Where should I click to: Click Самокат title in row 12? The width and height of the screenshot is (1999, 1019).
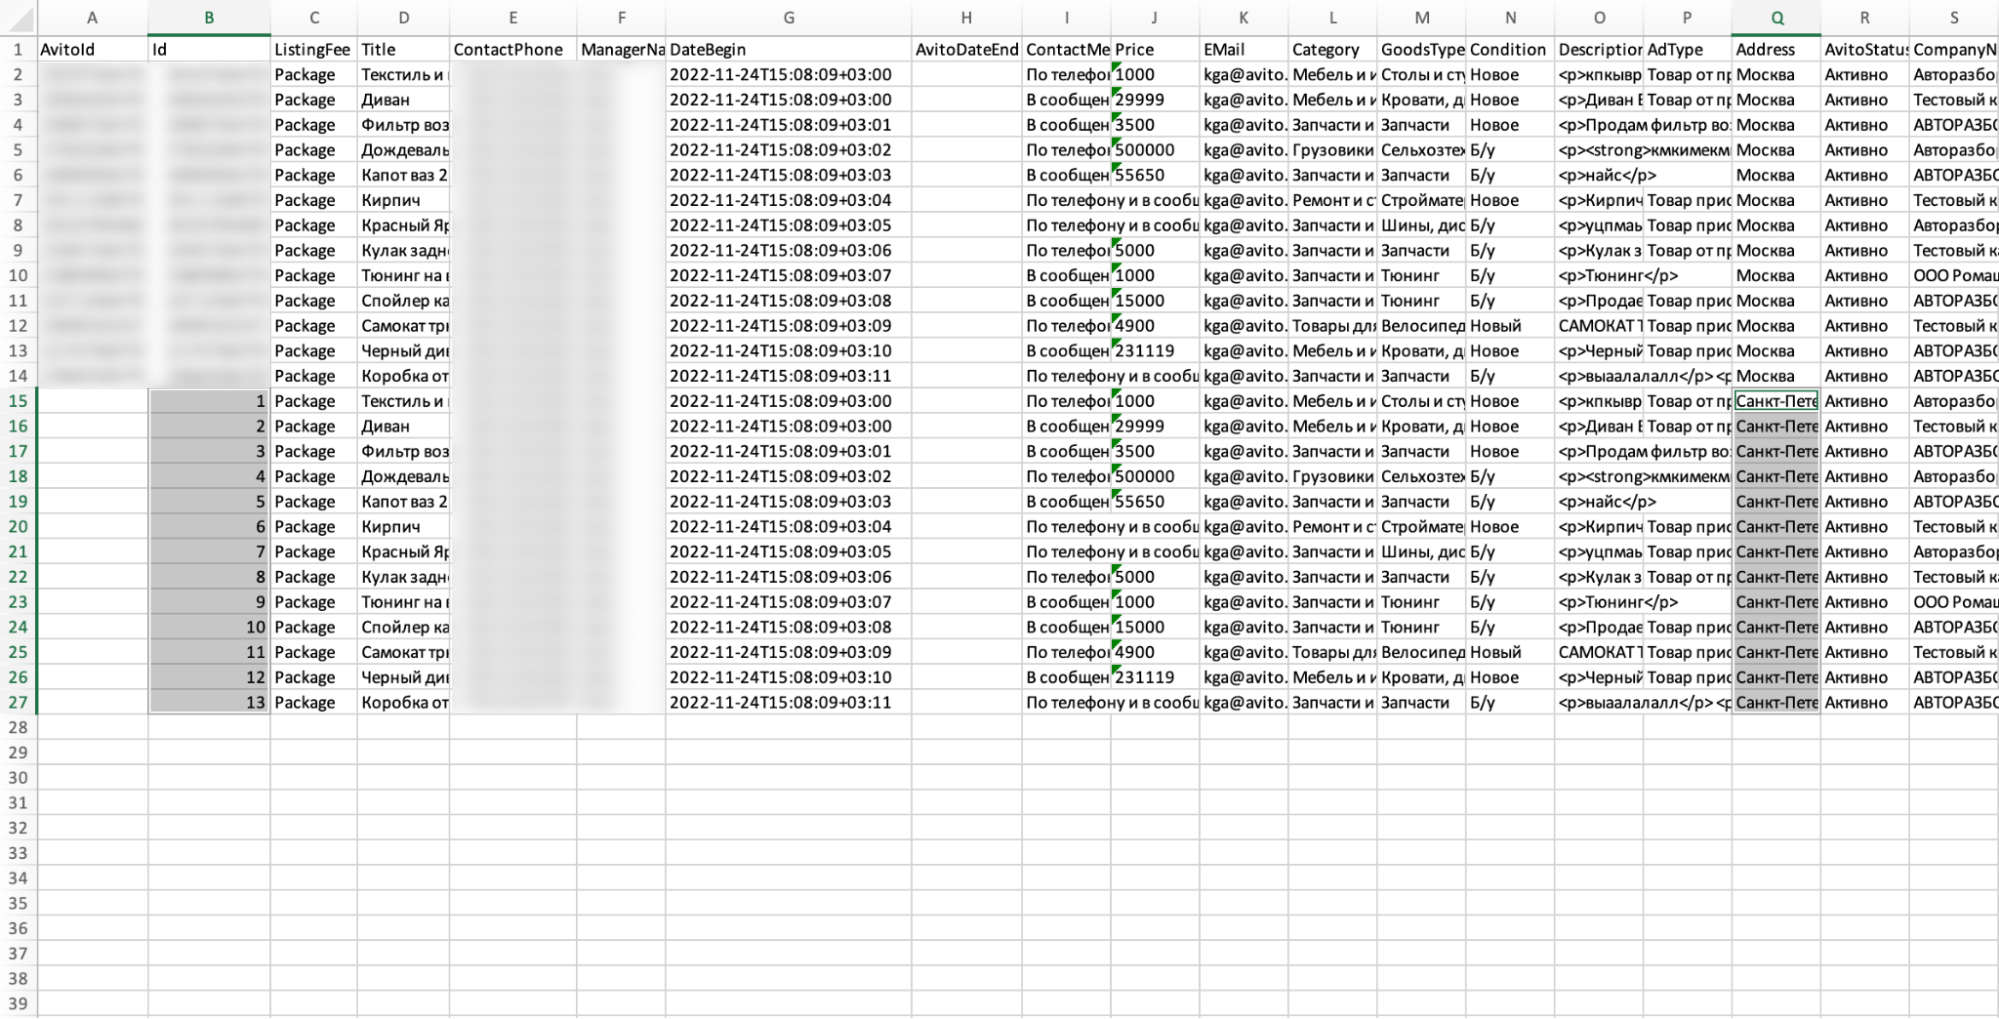[x=403, y=326]
